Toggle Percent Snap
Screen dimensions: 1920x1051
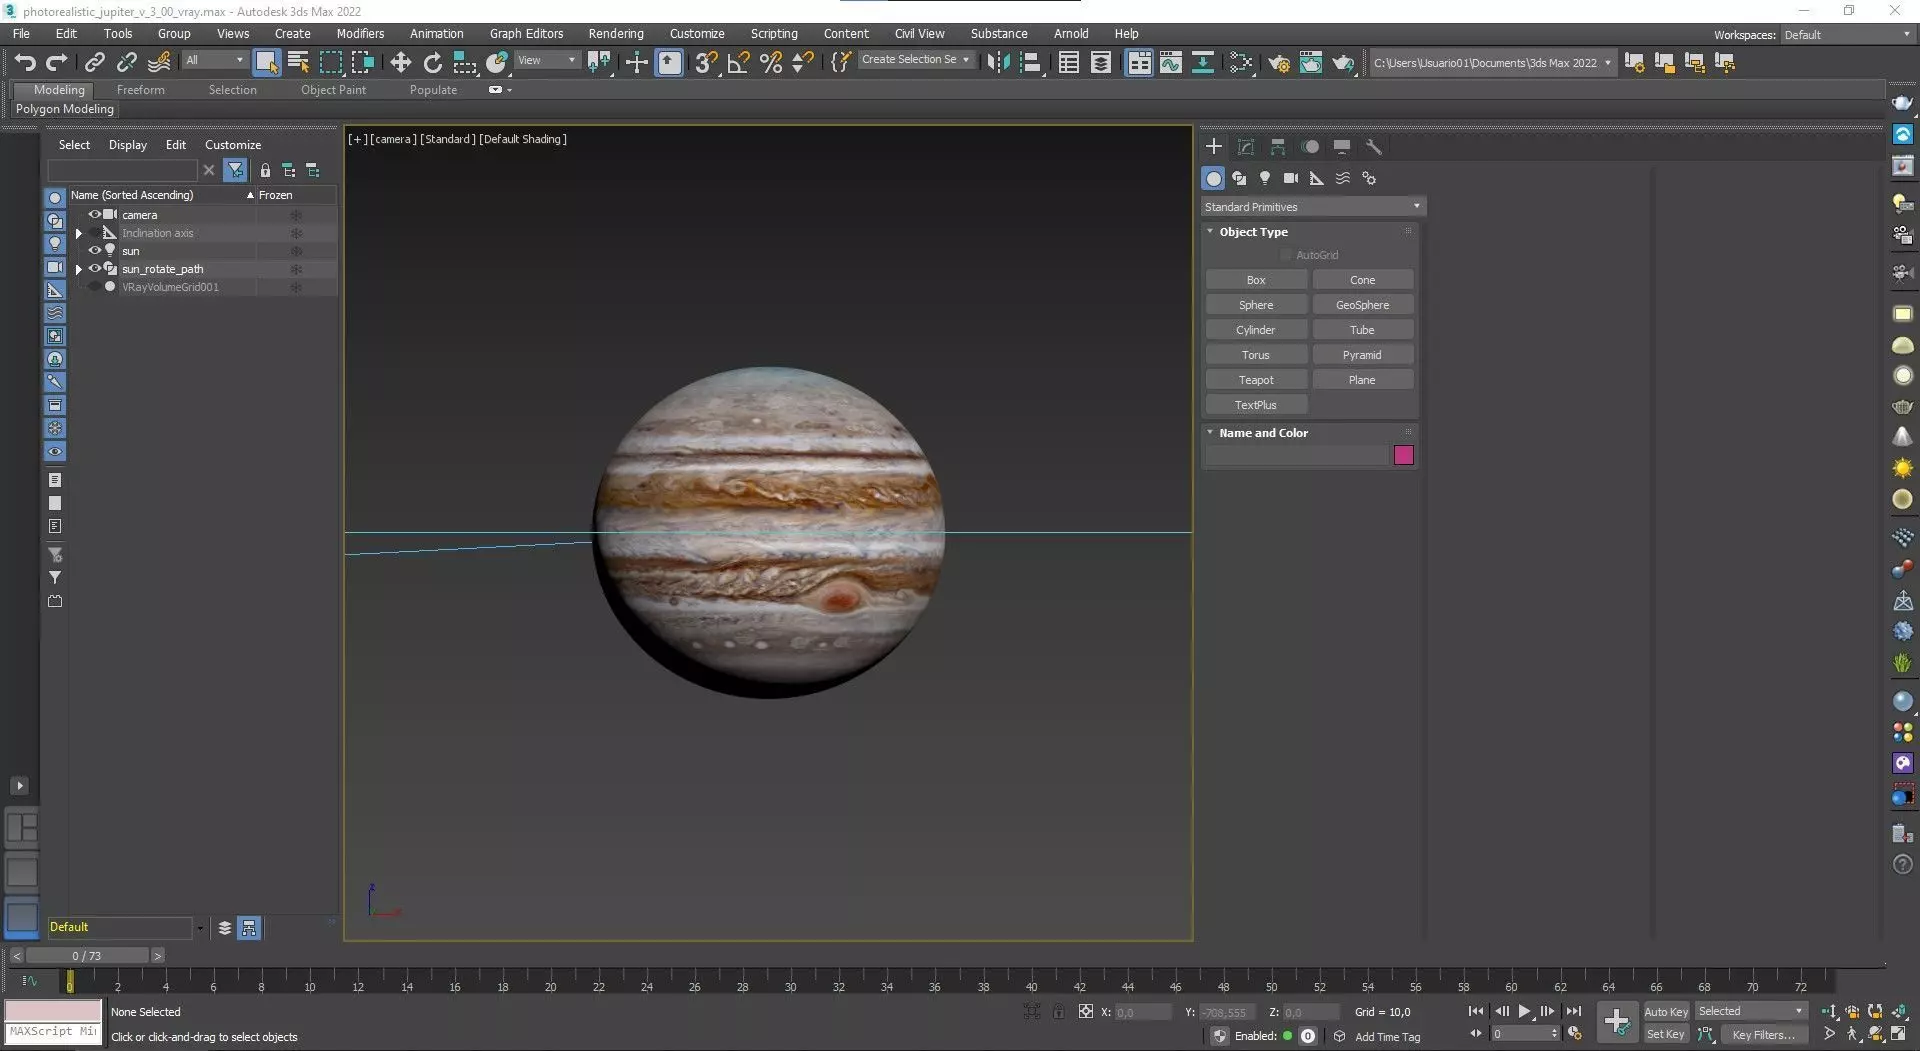[770, 63]
